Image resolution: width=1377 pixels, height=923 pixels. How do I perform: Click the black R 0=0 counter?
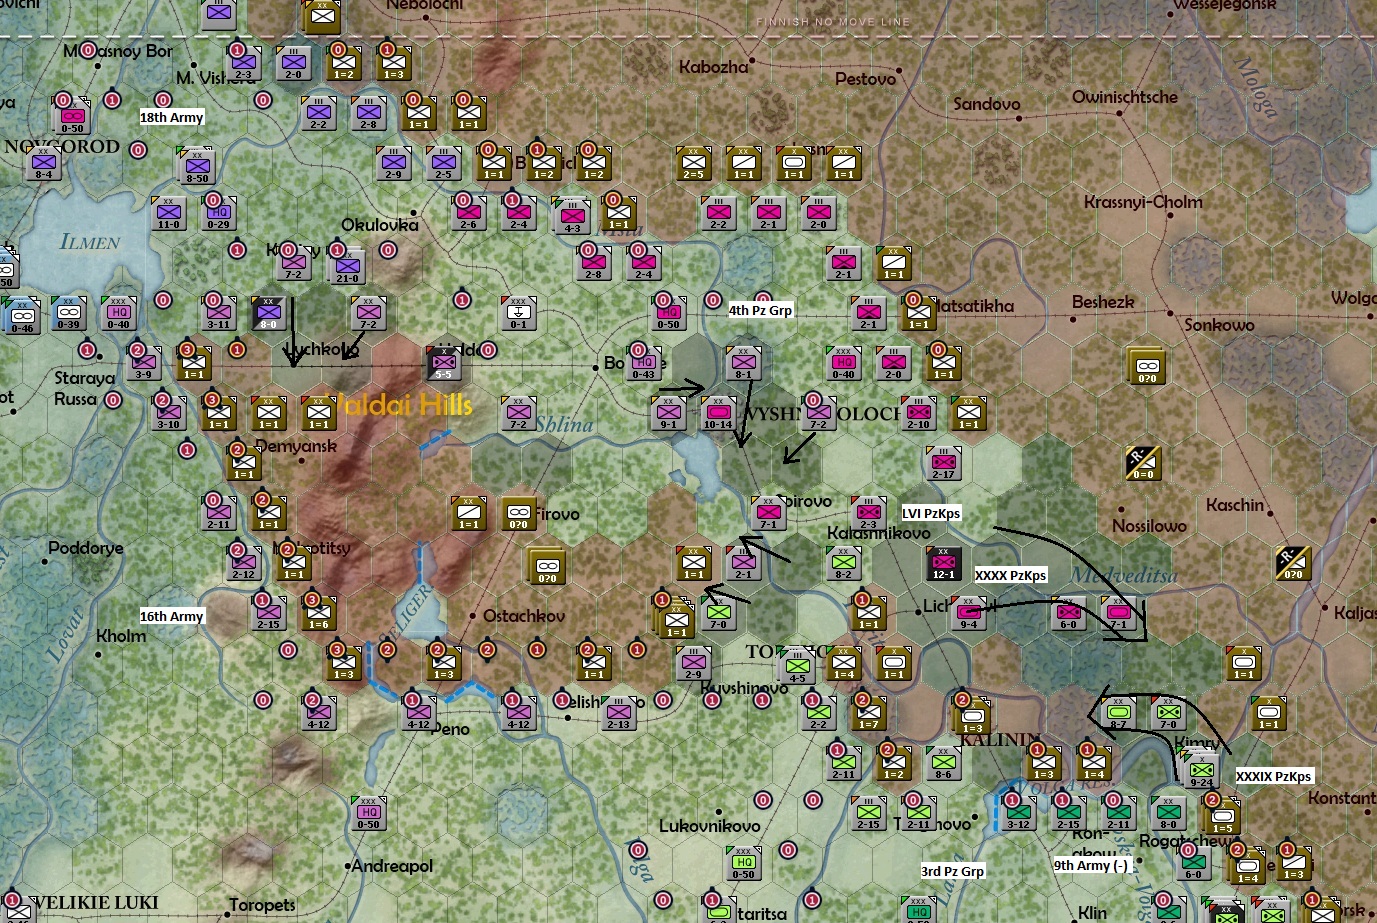pos(1143,463)
